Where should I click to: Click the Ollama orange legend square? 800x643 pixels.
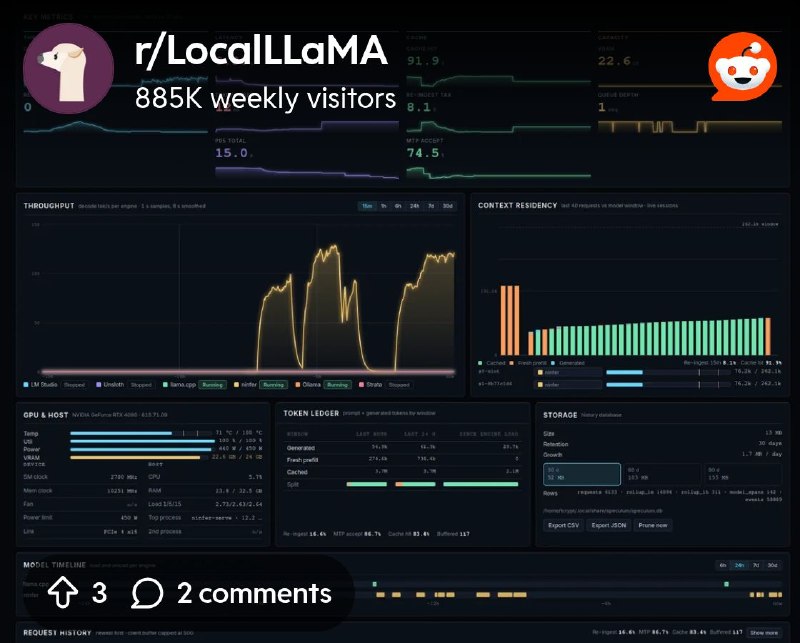pos(297,384)
